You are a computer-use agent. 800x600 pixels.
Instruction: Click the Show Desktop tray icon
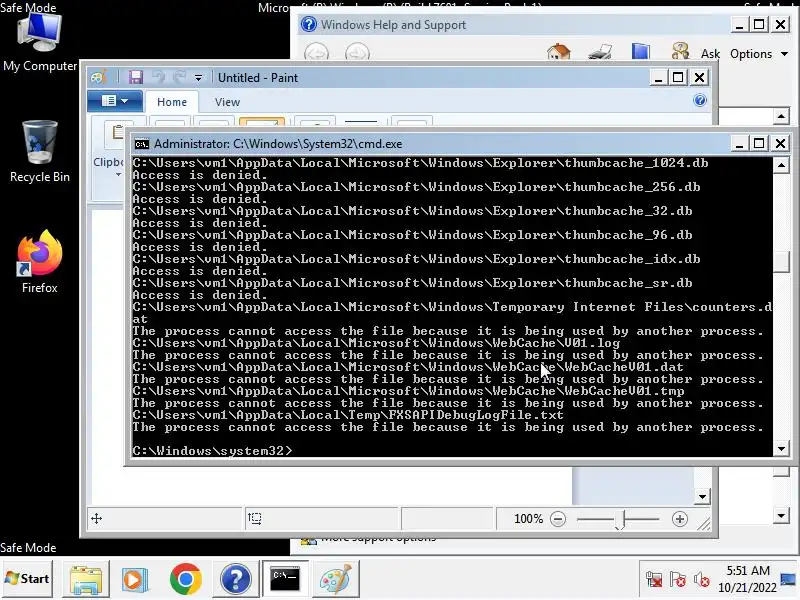click(789, 579)
